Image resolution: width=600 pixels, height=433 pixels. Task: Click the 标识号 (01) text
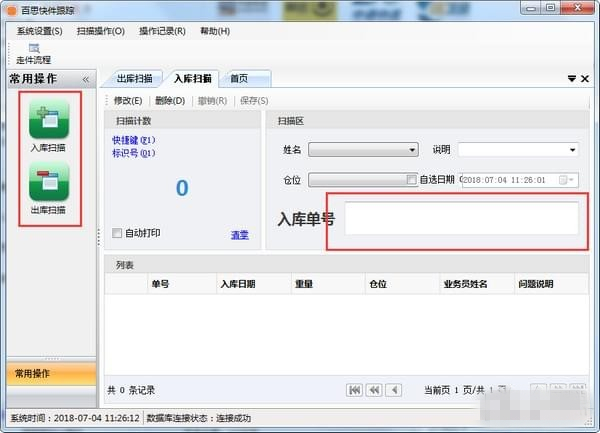coord(134,153)
